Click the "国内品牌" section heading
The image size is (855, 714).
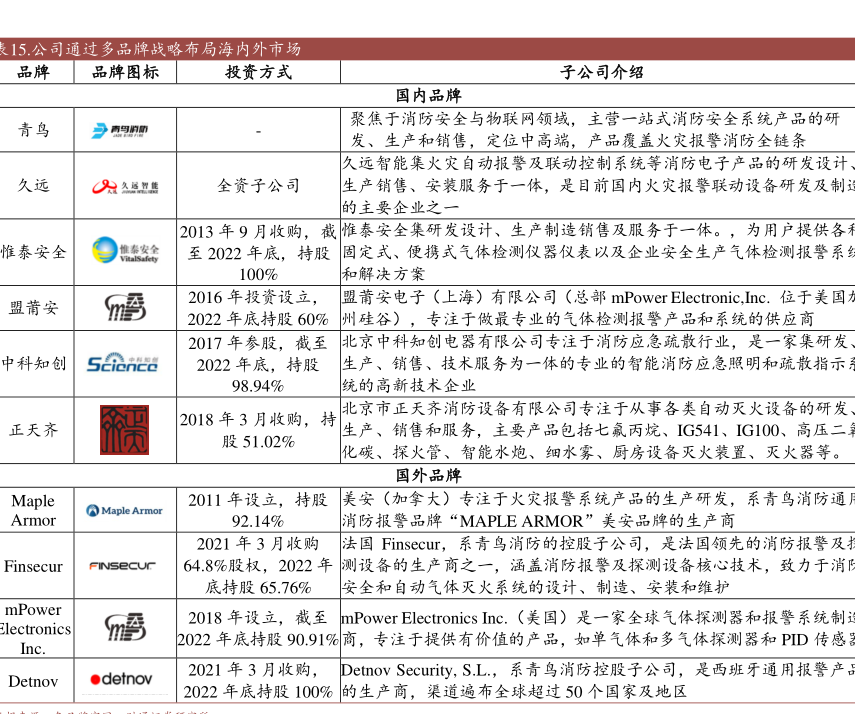(x=429, y=95)
